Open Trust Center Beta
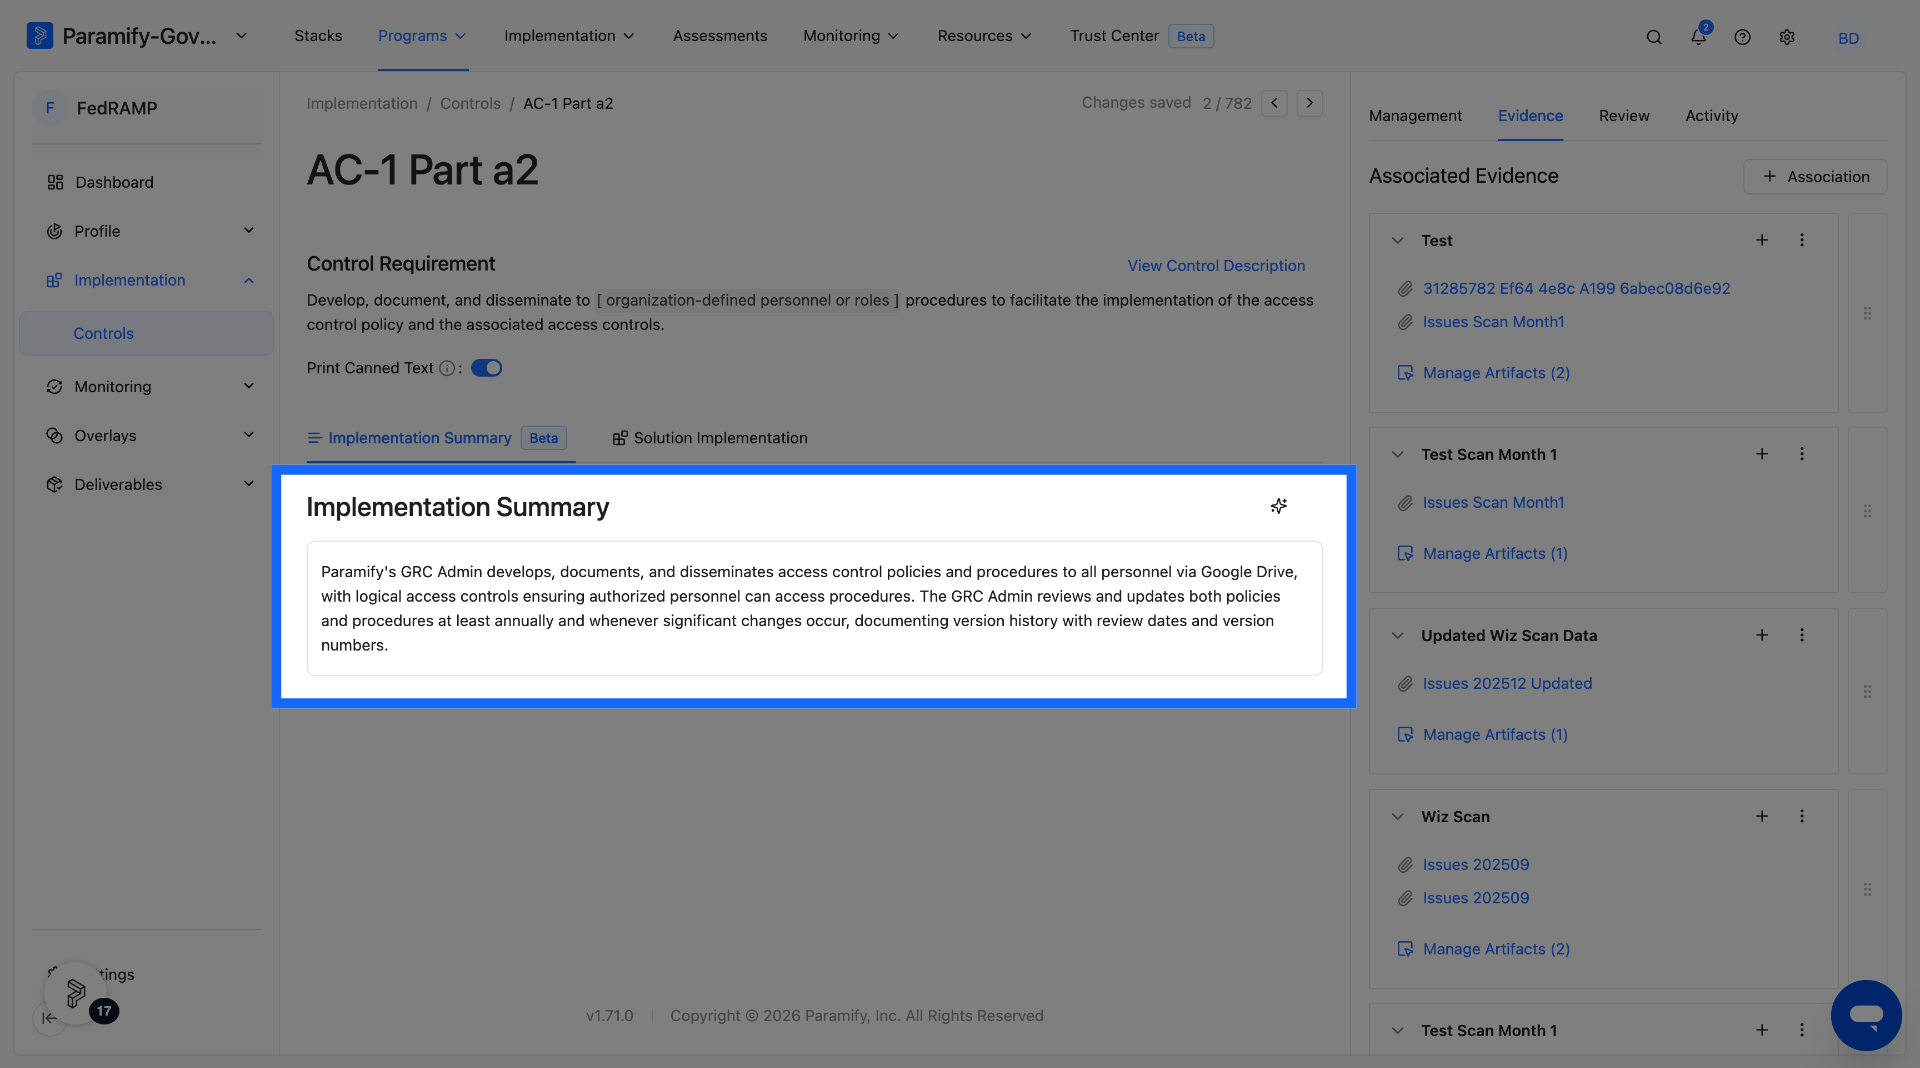This screenshot has width=1920, height=1068. point(1141,36)
